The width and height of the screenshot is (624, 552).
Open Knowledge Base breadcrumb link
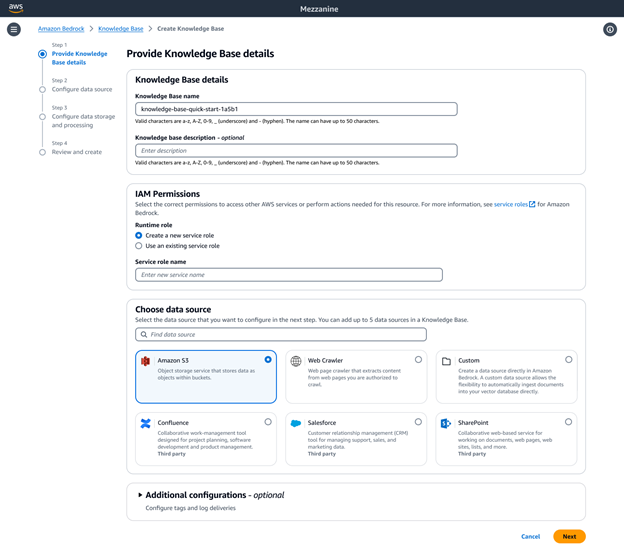[x=120, y=29]
